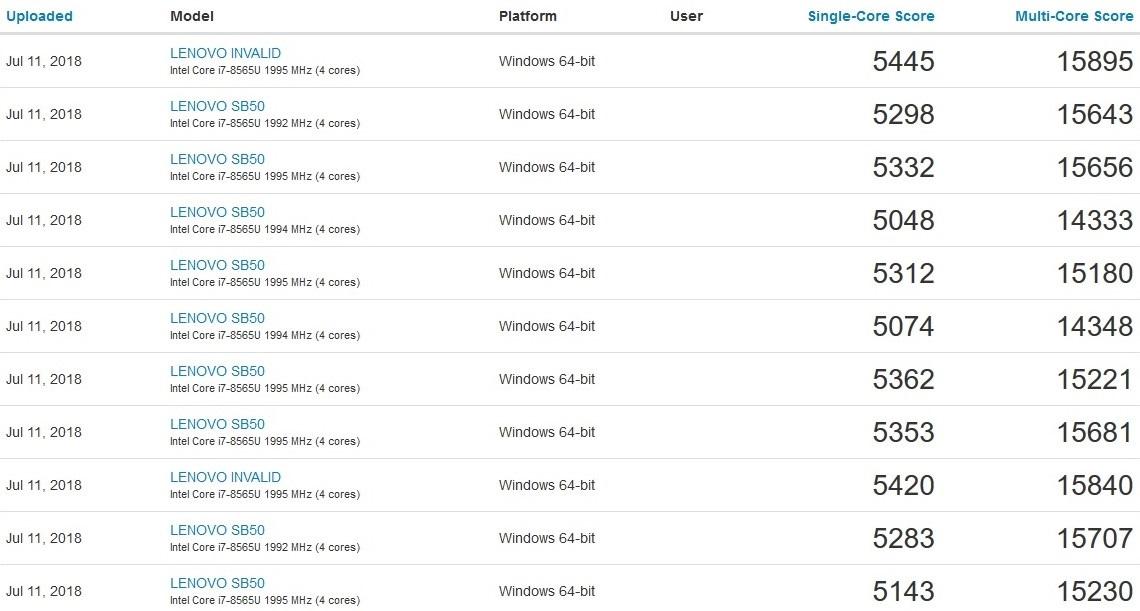Open the LENOVO SB50 result scoring 5332 single-core
Screen dimensions: 1140x611
pyautogui.click(x=217, y=158)
